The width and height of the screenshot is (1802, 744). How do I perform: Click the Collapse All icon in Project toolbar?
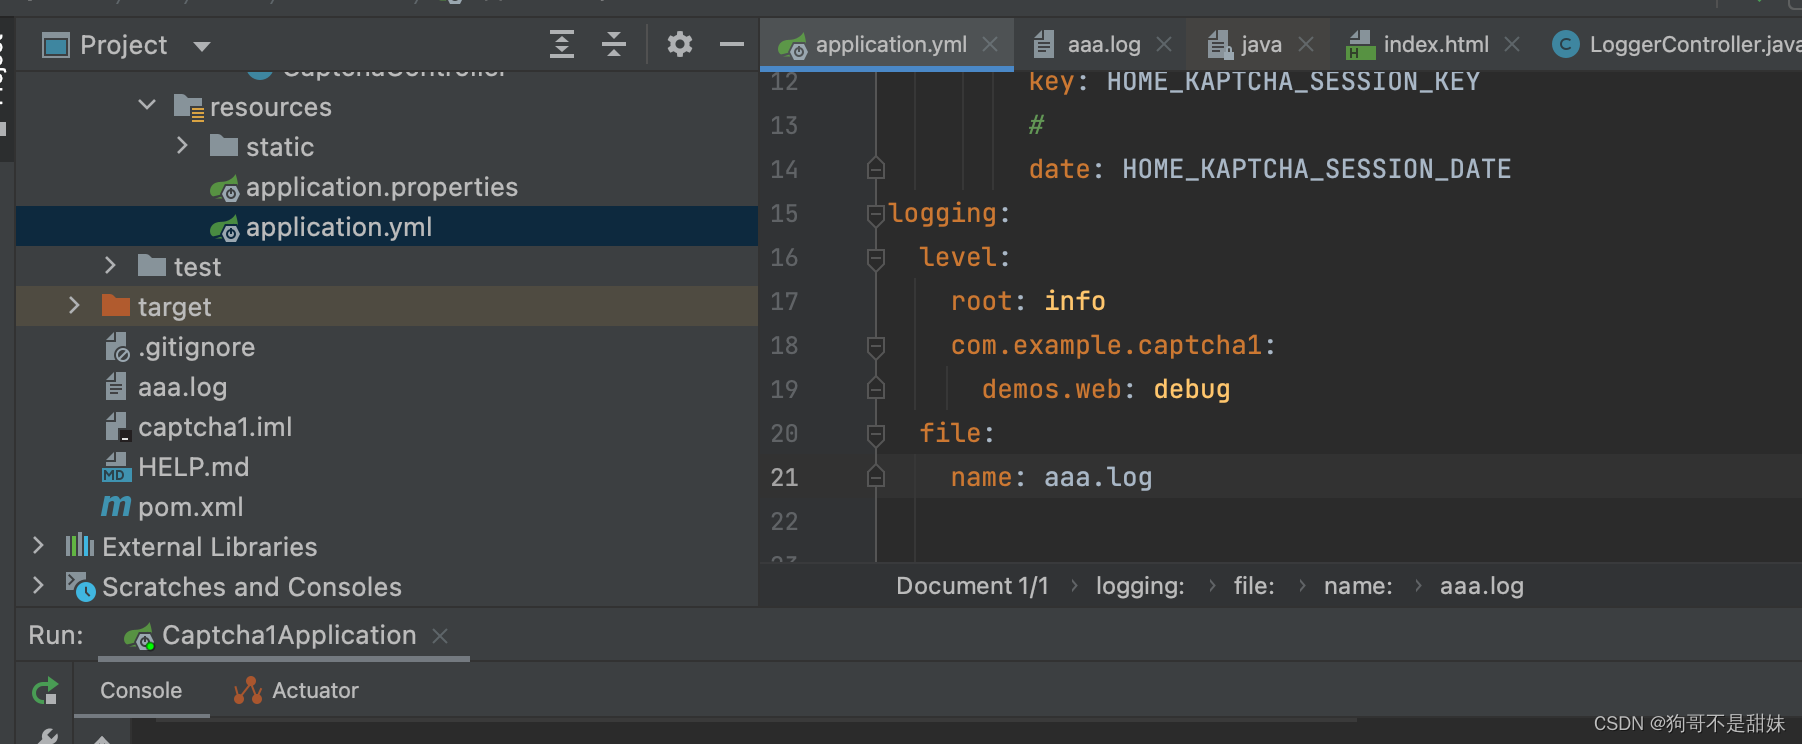[x=614, y=44]
